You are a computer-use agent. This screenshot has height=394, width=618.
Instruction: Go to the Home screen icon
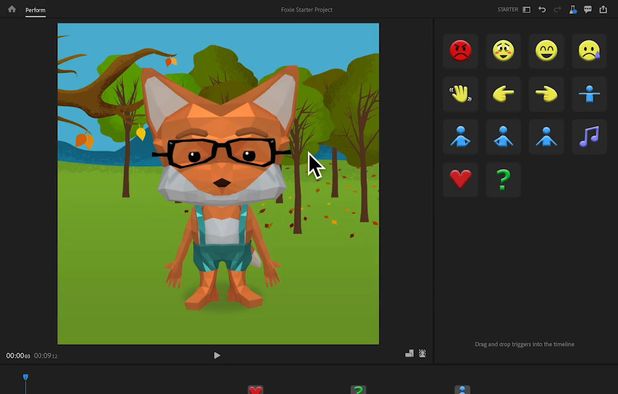click(x=12, y=9)
